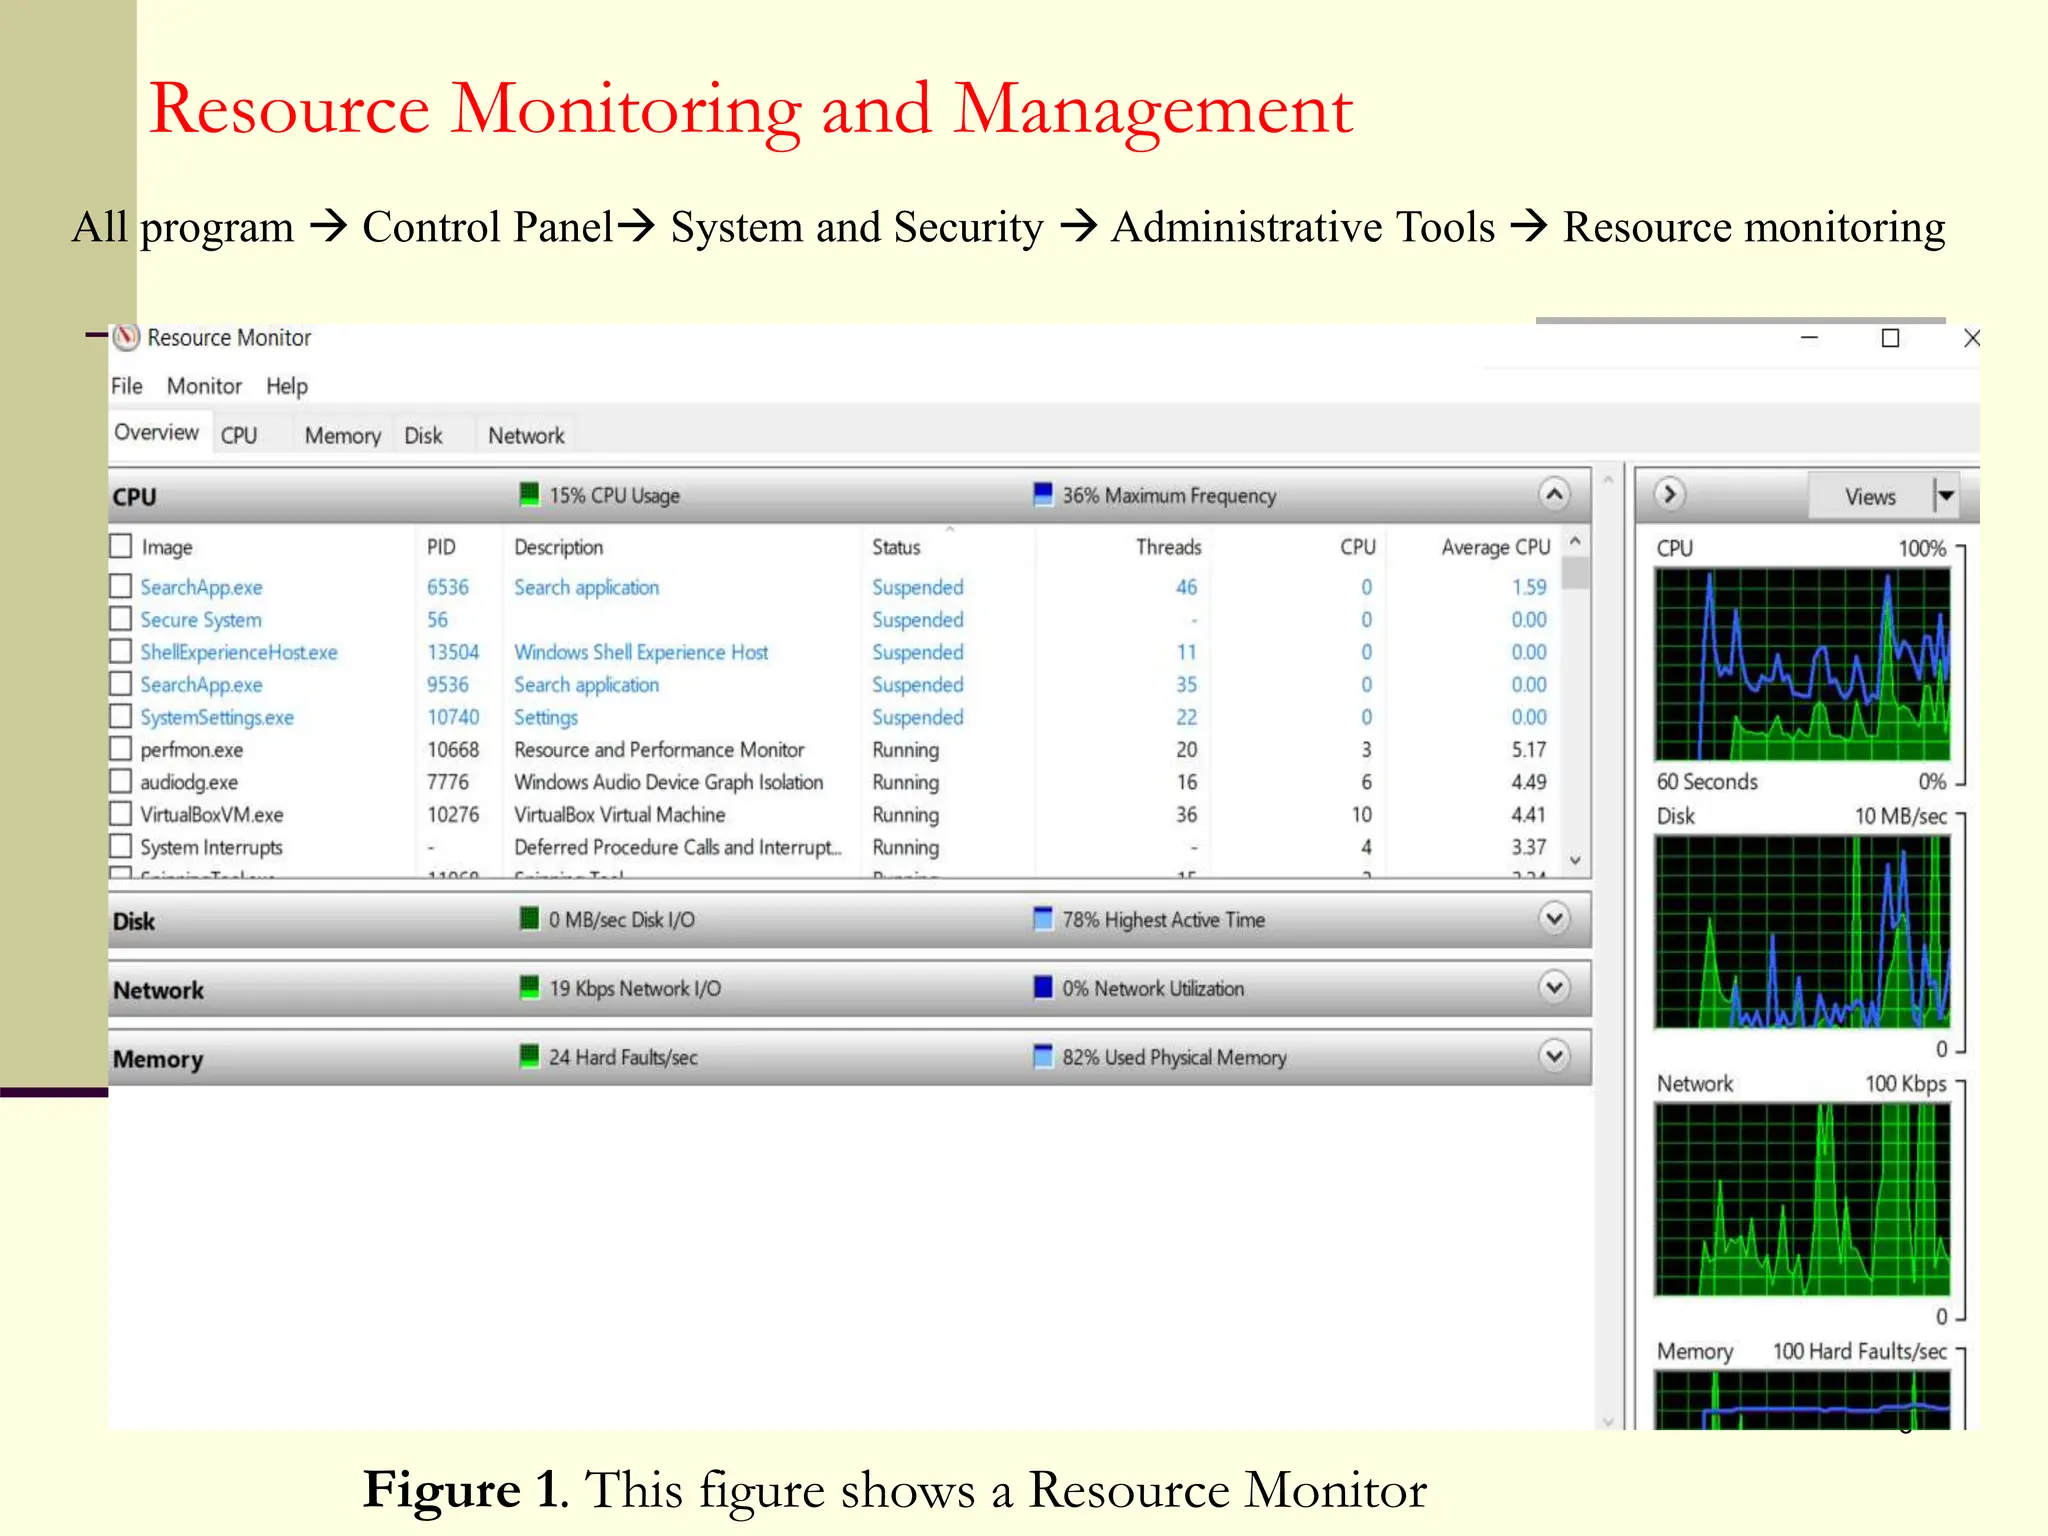Click the blue 78% Highest Active Time indicator
2048x1536 pixels.
(1043, 918)
